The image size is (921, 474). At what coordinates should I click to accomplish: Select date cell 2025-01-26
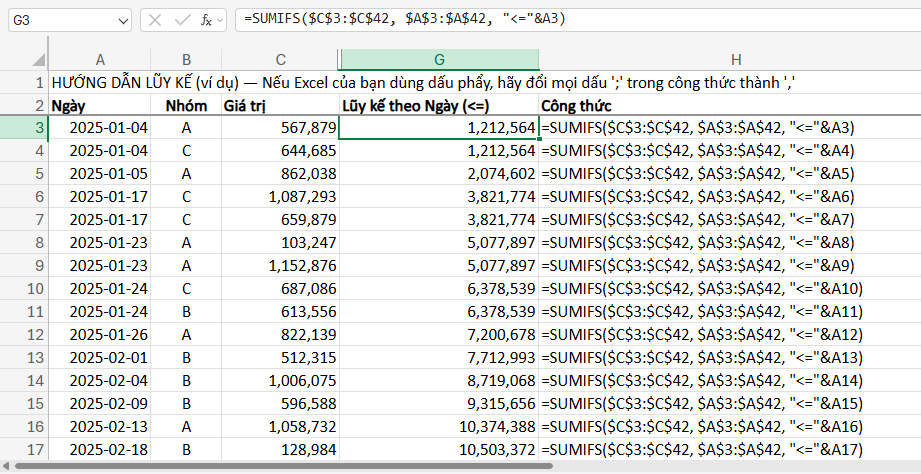(100, 335)
